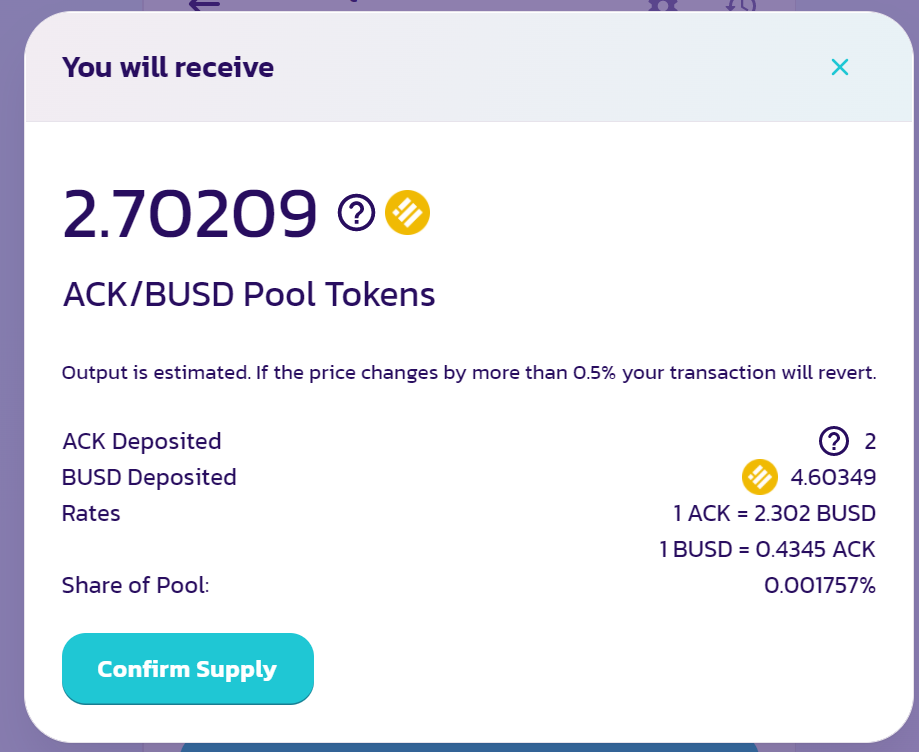Select the BUSD Deposited label

tap(149, 477)
